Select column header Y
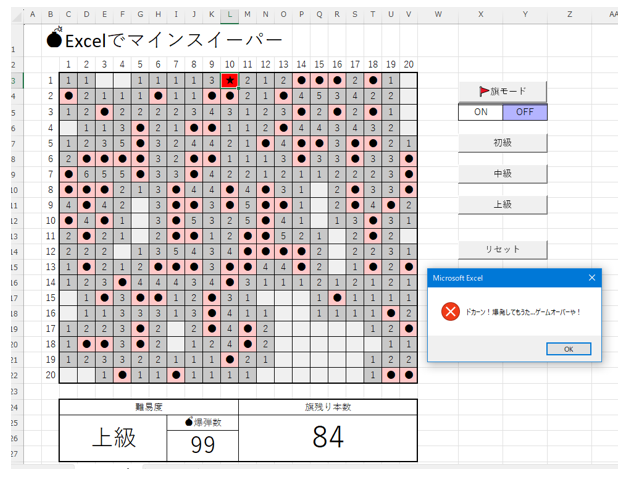This screenshot has height=477, width=628. point(525,14)
